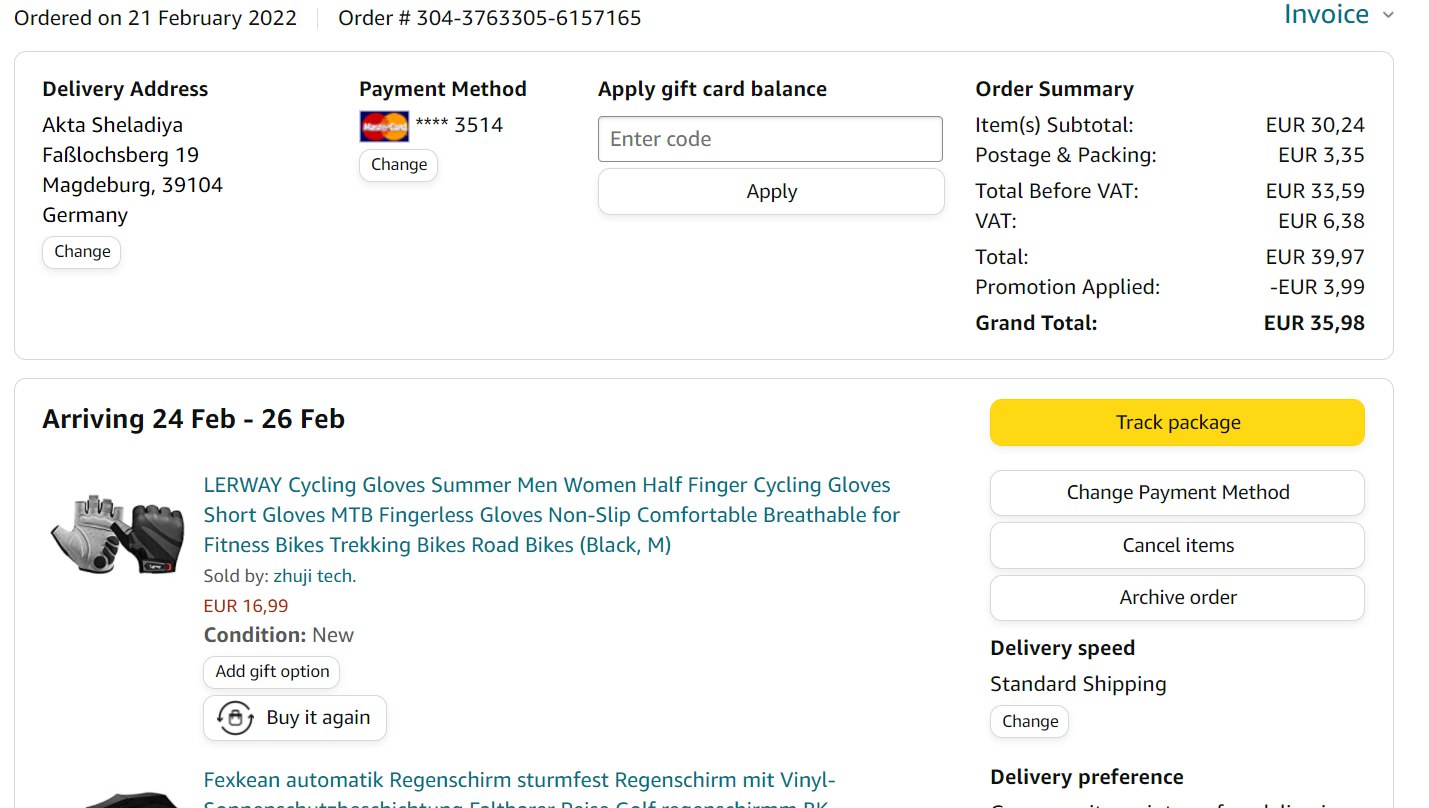
Task: Change the Standard Shipping delivery speed
Action: tap(1029, 721)
